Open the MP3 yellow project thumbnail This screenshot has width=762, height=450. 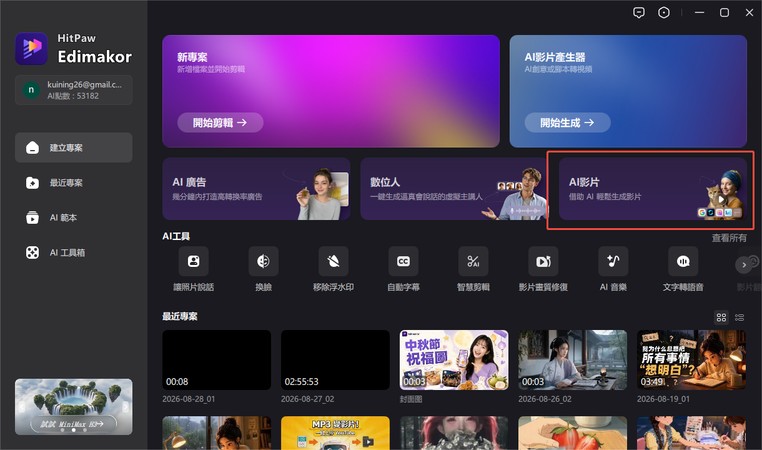click(335, 433)
